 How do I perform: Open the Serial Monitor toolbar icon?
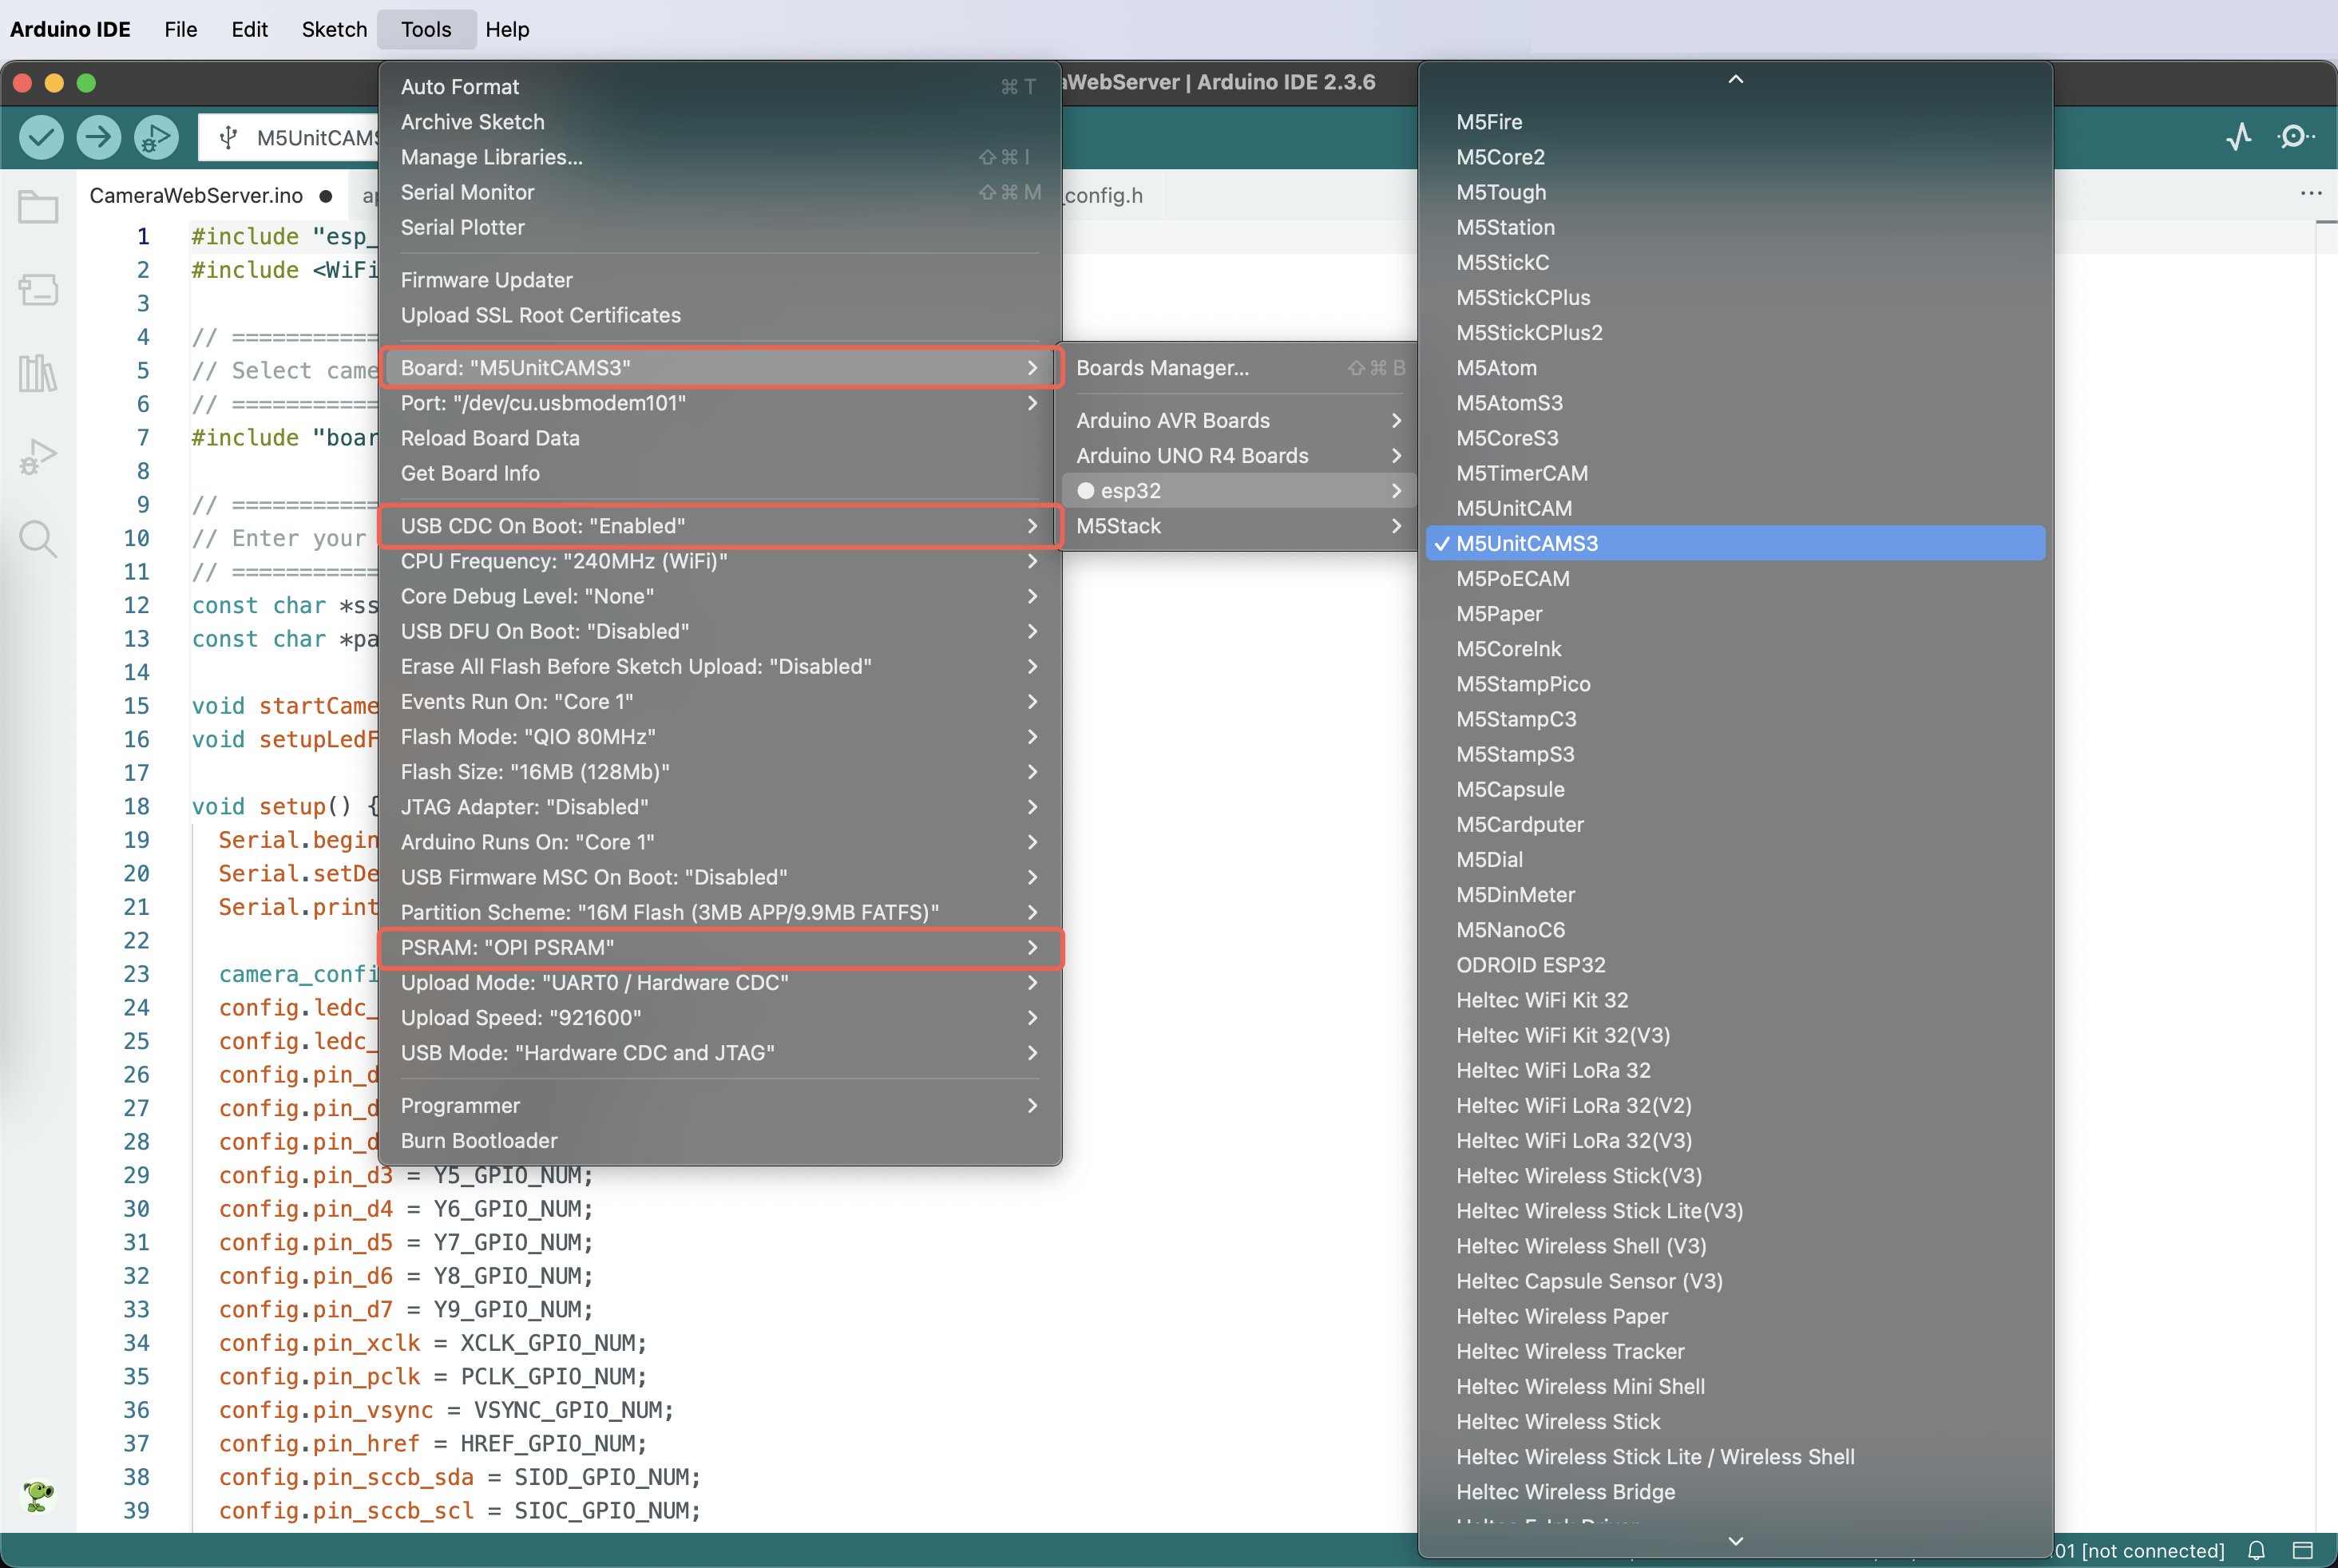click(x=2295, y=137)
